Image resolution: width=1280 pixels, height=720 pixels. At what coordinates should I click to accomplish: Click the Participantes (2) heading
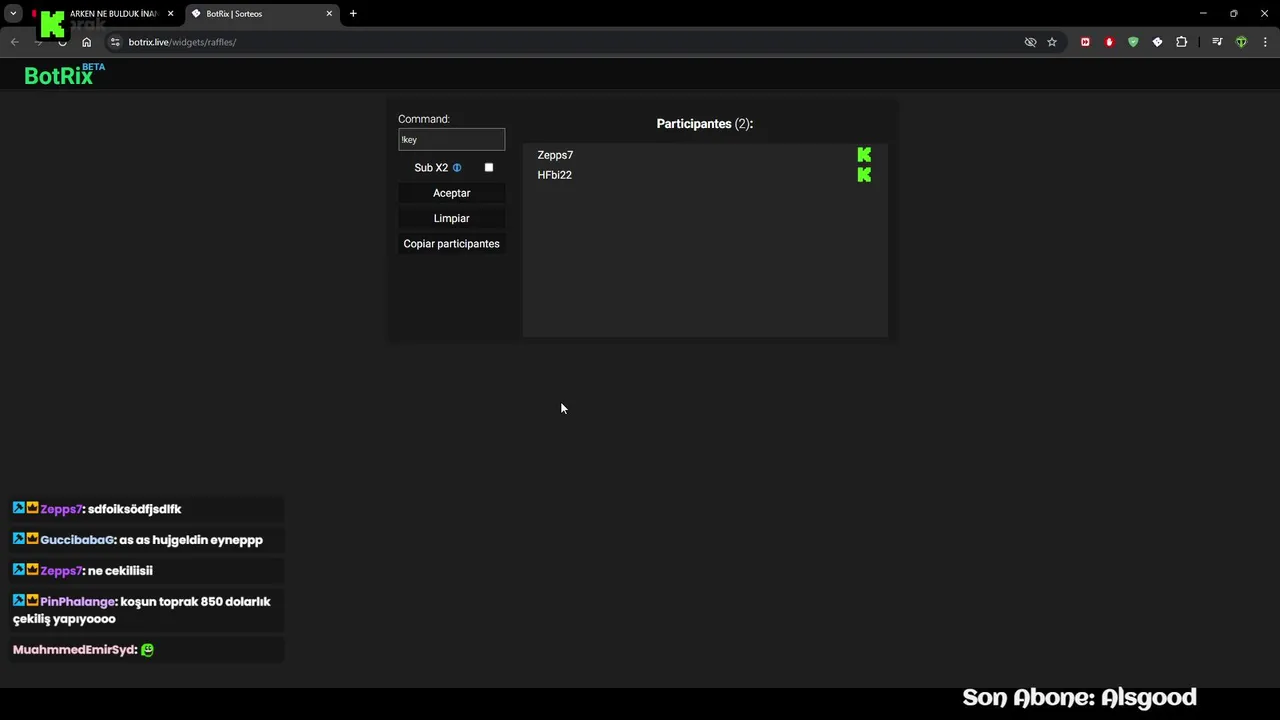(705, 124)
